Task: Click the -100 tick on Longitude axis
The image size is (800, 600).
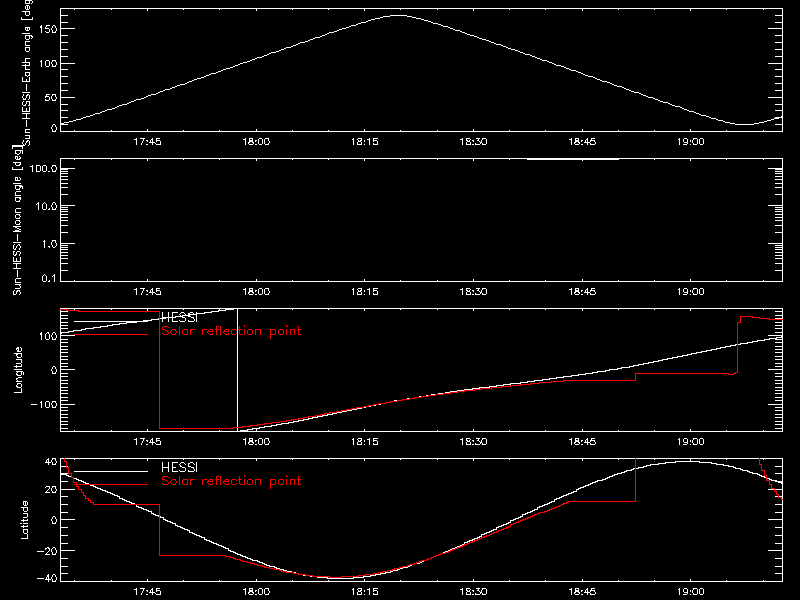Action: point(44,404)
